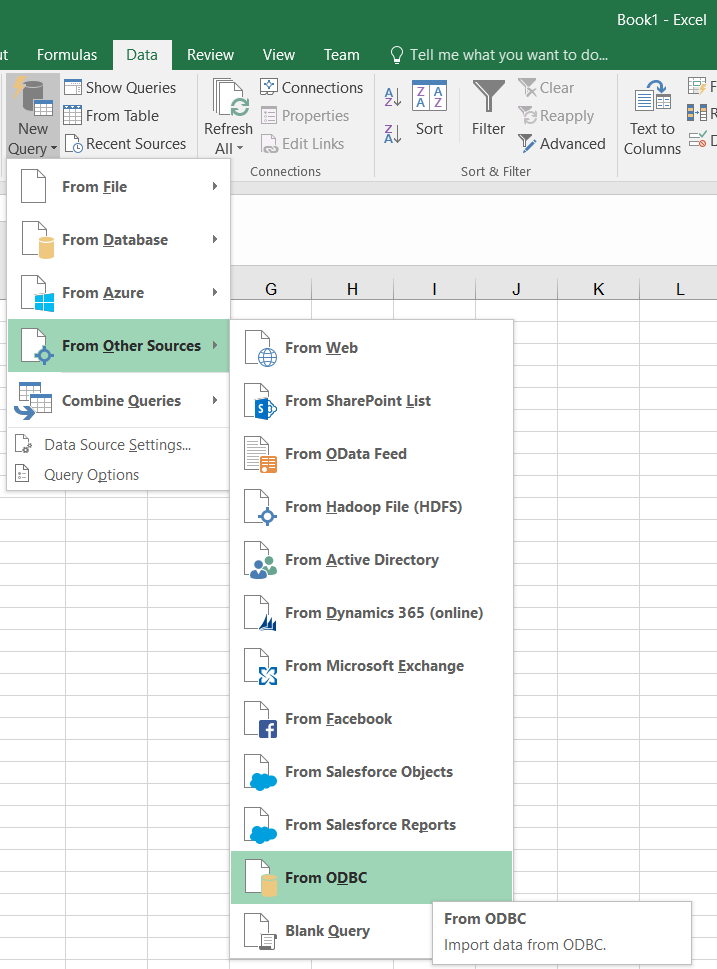Click Edit Links in Connections group

click(x=302, y=144)
